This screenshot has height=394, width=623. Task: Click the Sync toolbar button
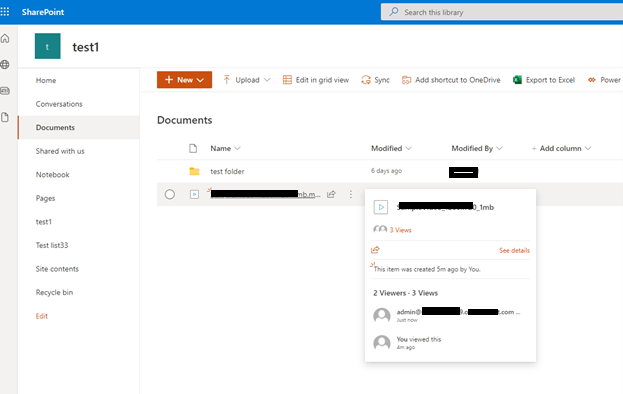[375, 80]
